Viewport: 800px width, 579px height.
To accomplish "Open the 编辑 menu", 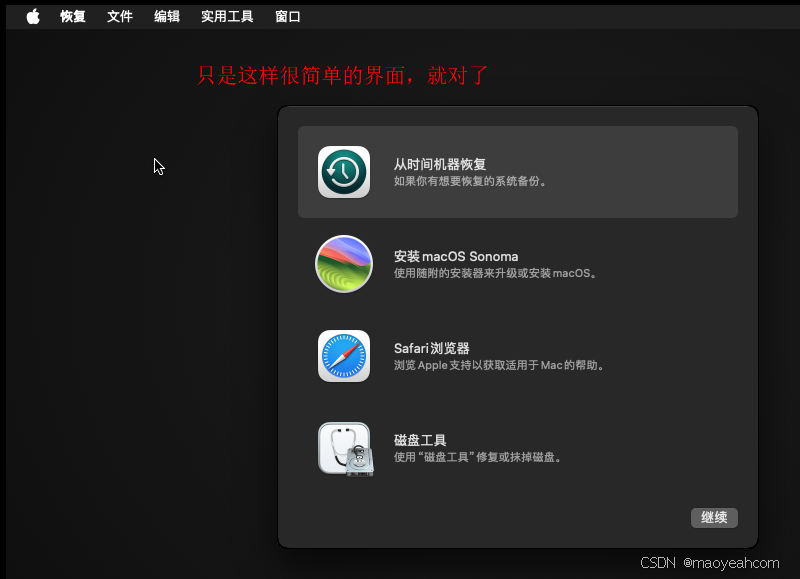I will click(x=166, y=16).
